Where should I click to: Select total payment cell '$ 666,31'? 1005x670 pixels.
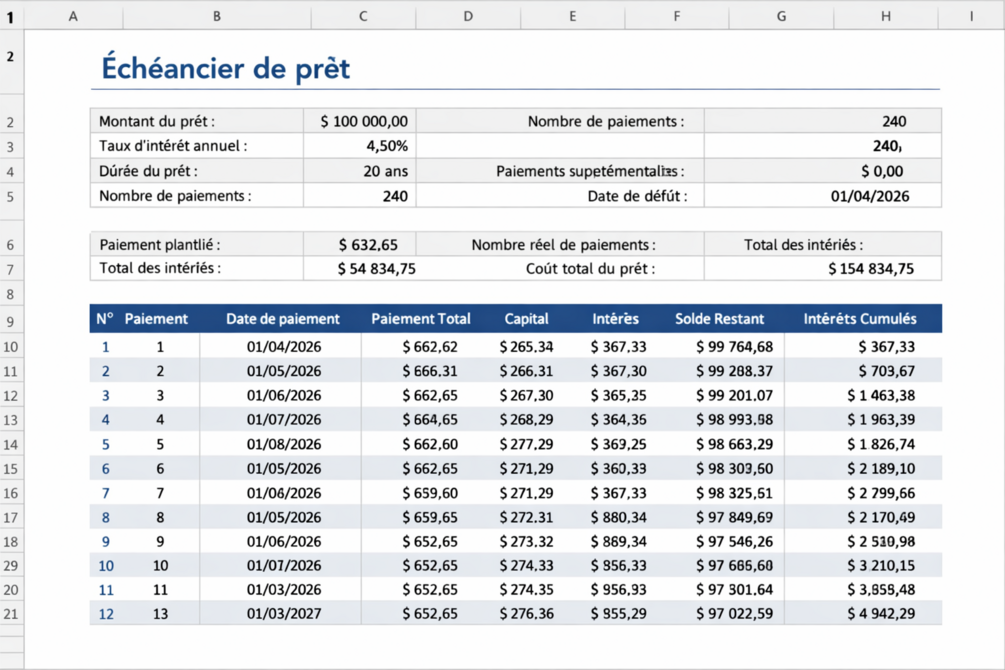(x=430, y=371)
